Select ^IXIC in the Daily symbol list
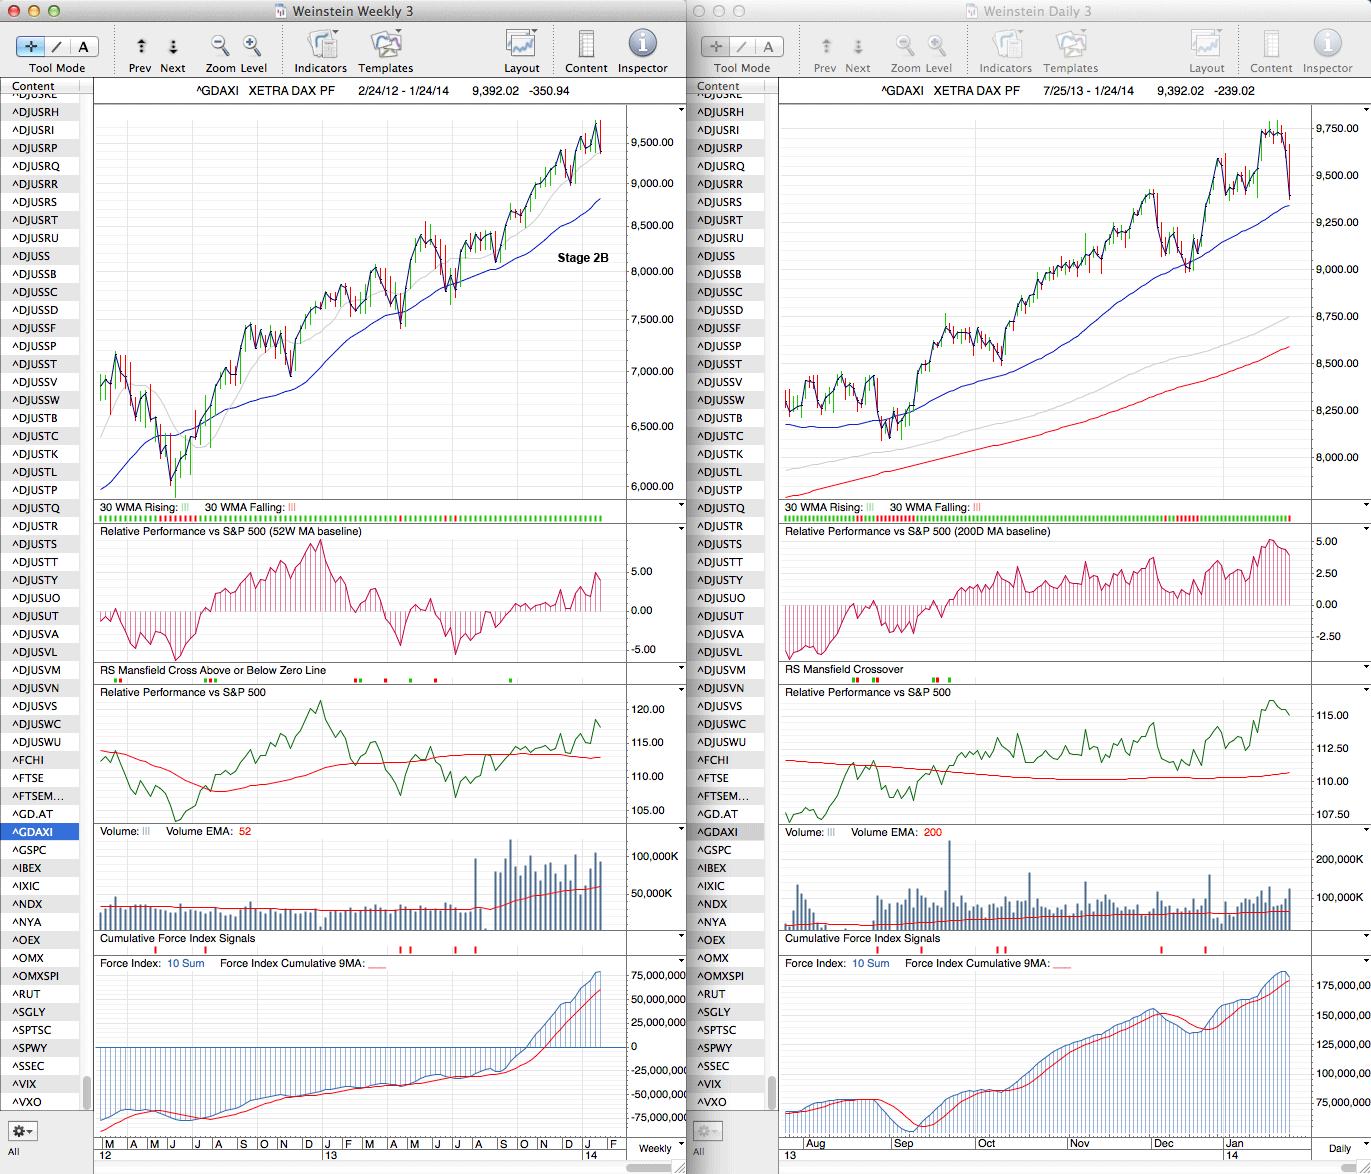This screenshot has height=1174, width=1371. [x=726, y=886]
